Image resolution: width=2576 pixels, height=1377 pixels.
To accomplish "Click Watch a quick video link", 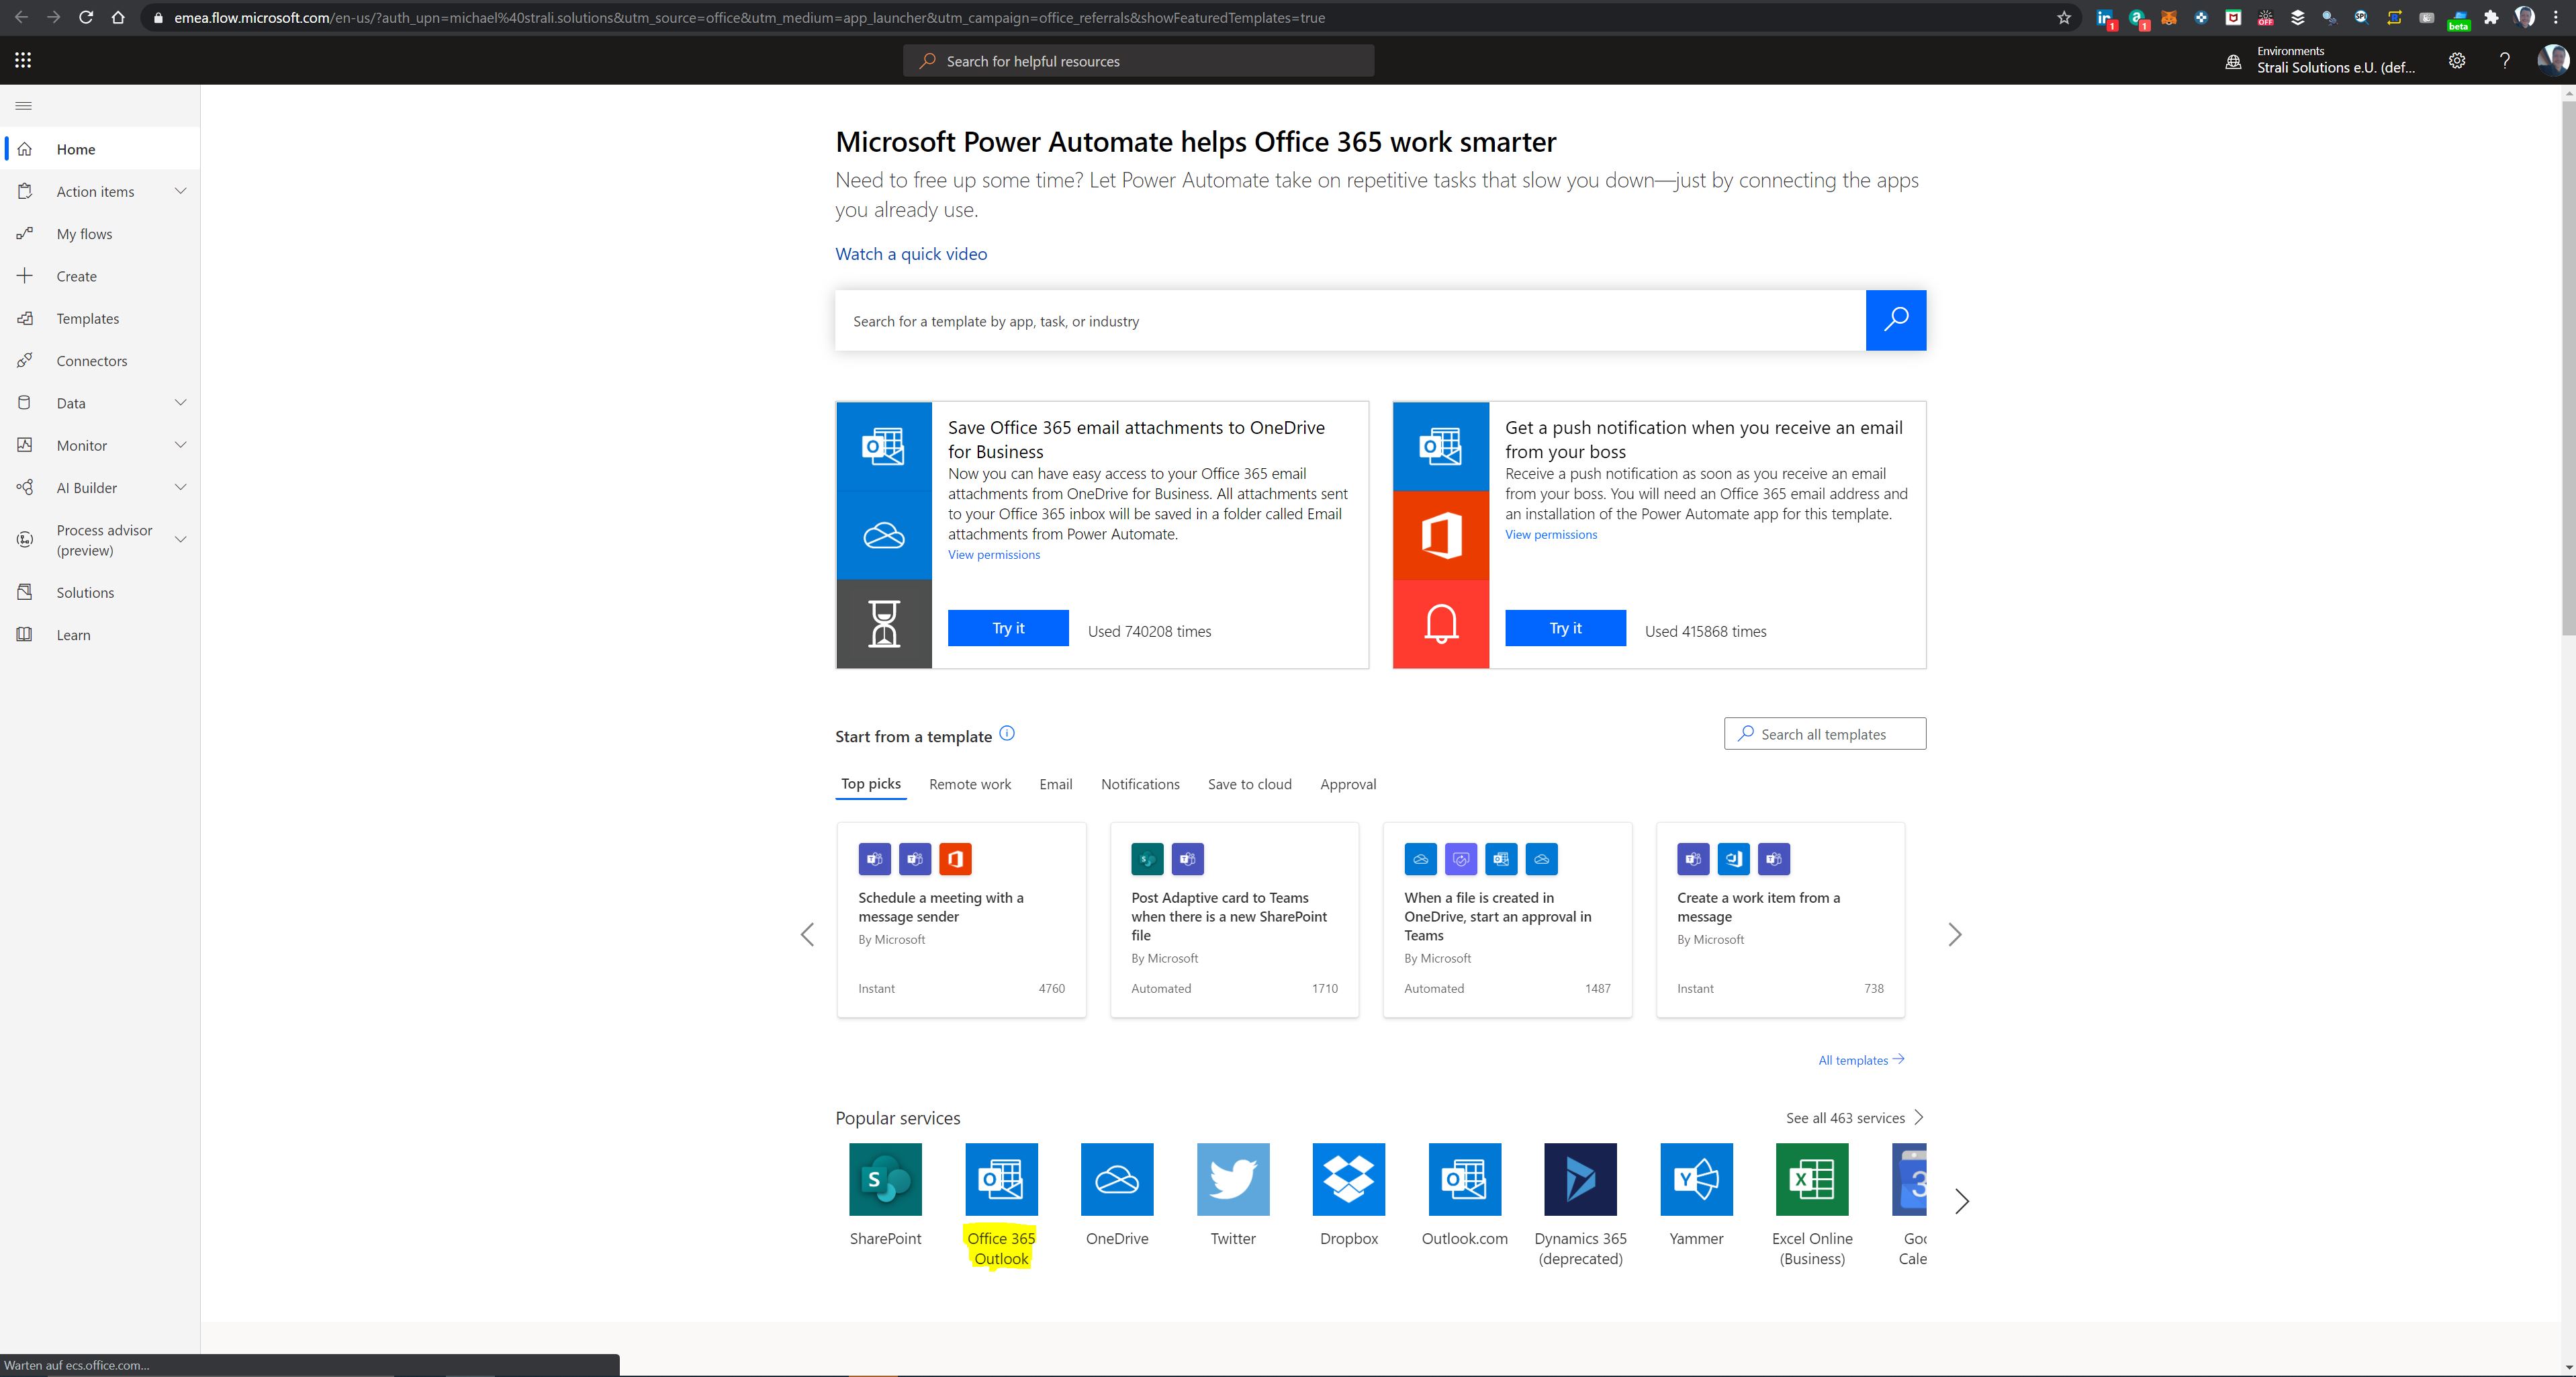I will [911, 252].
